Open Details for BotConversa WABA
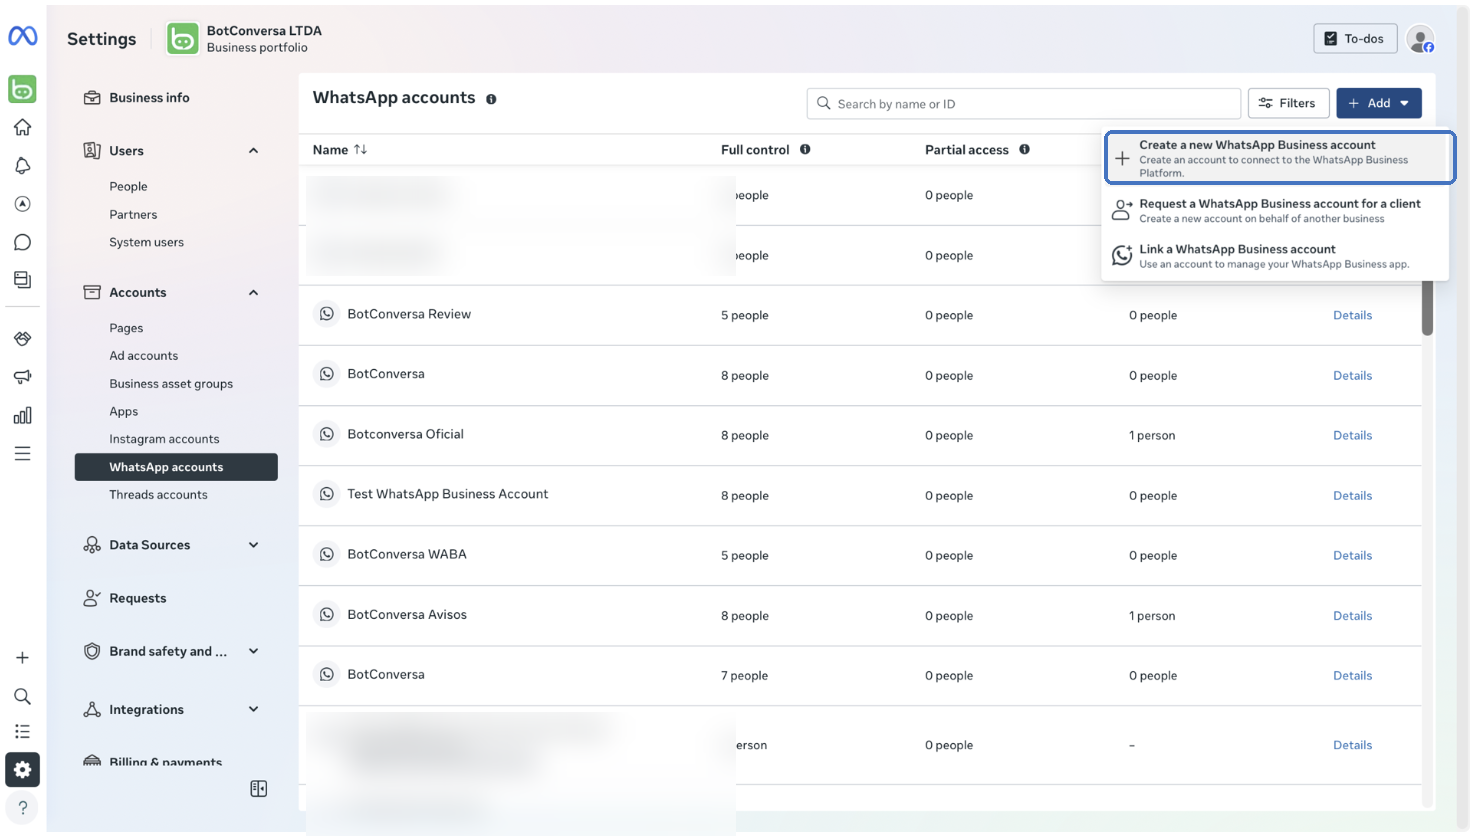This screenshot has width=1470, height=836. tap(1352, 555)
